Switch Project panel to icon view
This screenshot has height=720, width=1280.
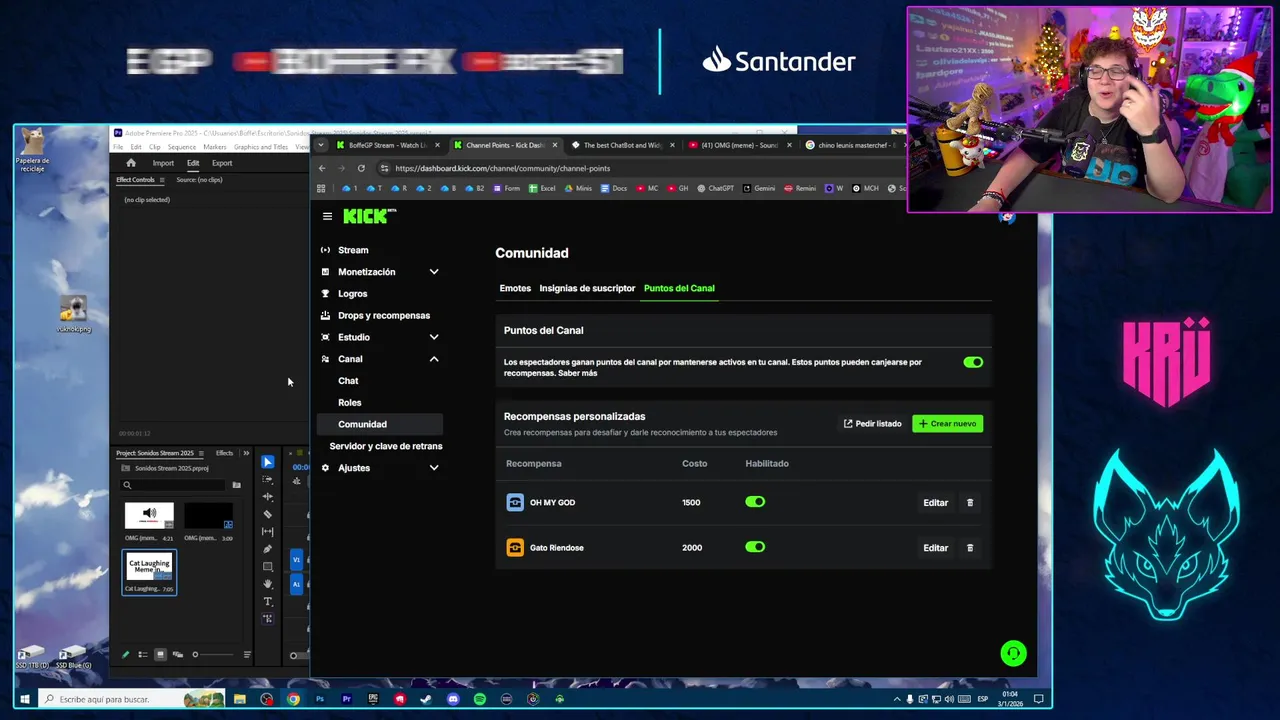[160, 655]
